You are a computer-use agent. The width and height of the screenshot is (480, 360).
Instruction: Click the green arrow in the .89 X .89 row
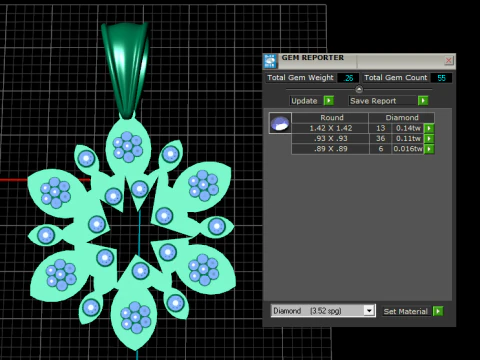pyautogui.click(x=429, y=149)
